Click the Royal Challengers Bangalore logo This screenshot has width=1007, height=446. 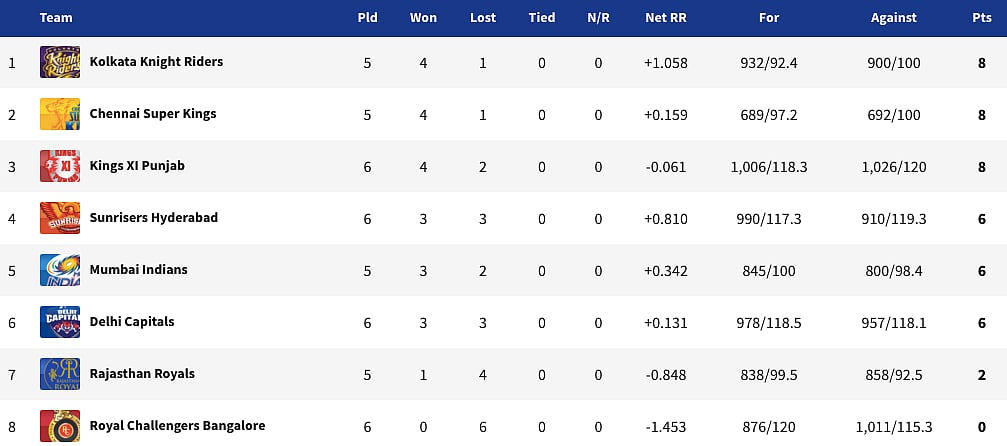[60, 425]
